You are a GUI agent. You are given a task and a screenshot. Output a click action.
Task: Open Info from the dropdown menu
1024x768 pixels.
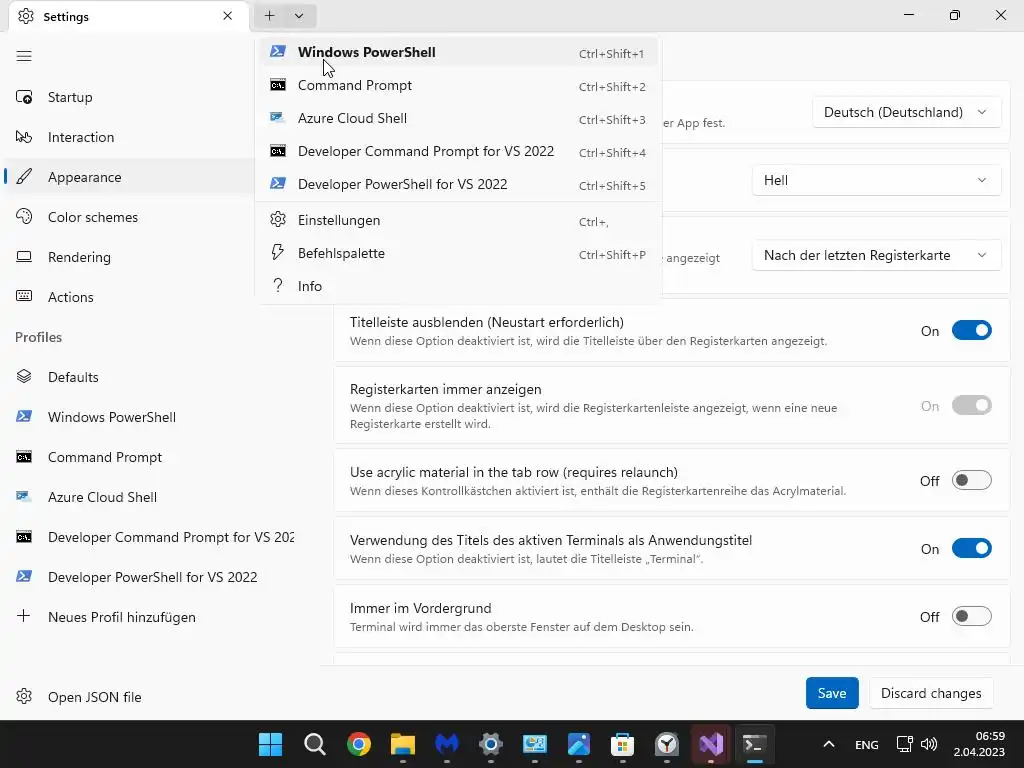click(458, 286)
